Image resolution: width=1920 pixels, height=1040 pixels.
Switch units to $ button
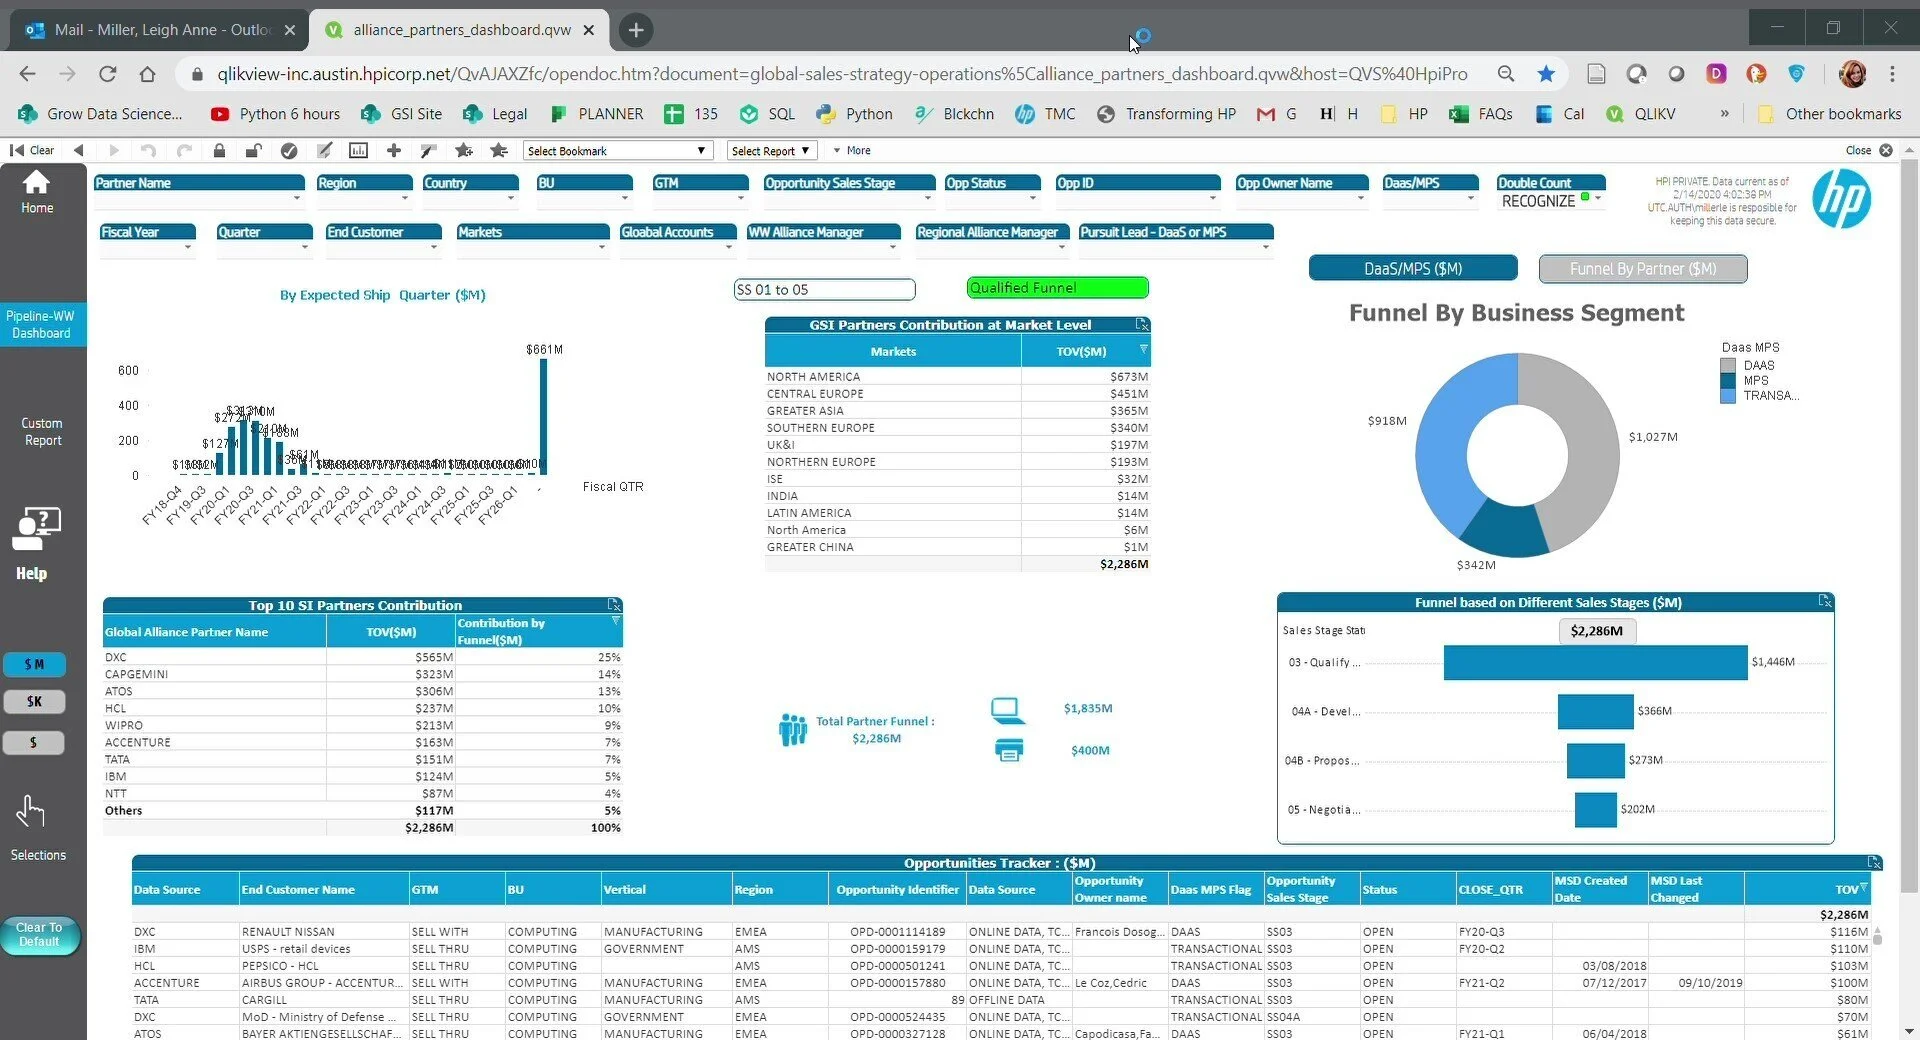[34, 742]
